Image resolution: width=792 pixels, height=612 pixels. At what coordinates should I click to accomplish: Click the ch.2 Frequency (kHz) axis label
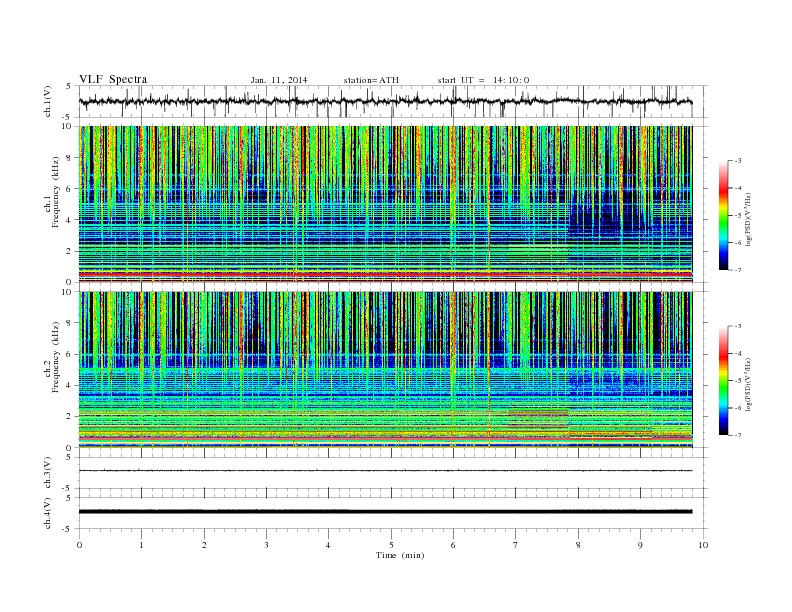(52, 371)
